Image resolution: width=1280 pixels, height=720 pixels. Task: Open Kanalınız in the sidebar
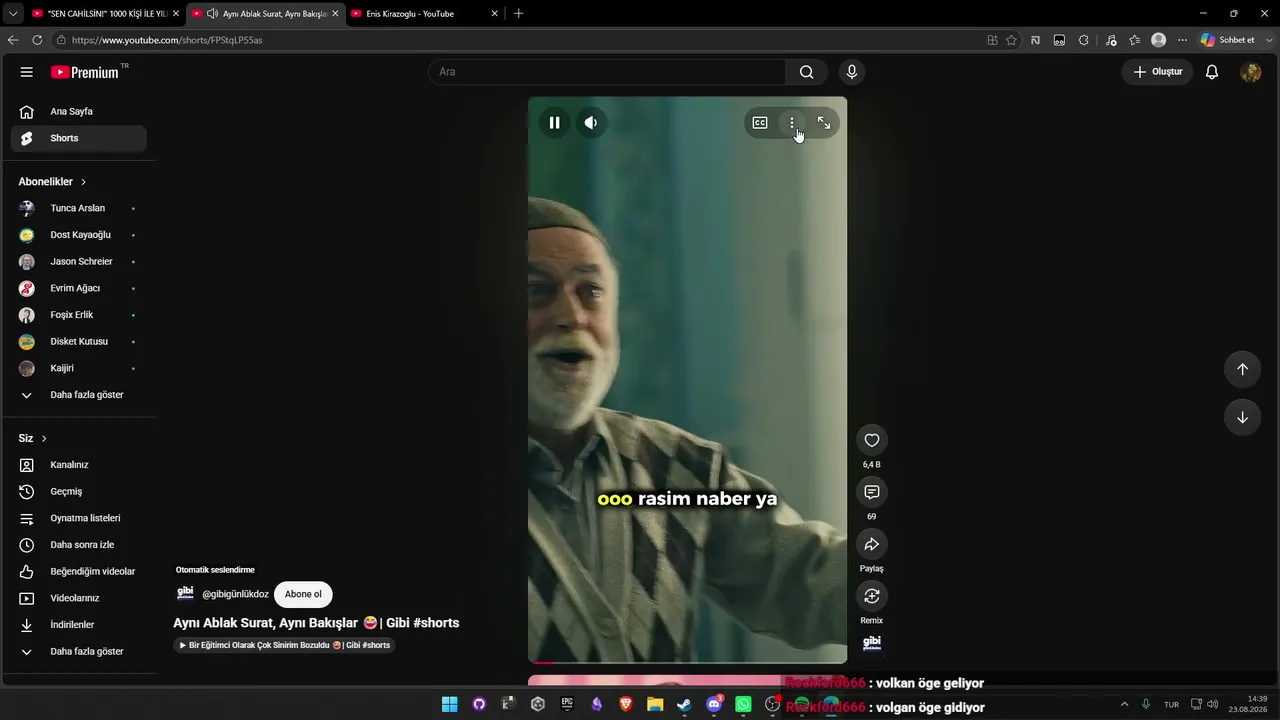(79, 465)
